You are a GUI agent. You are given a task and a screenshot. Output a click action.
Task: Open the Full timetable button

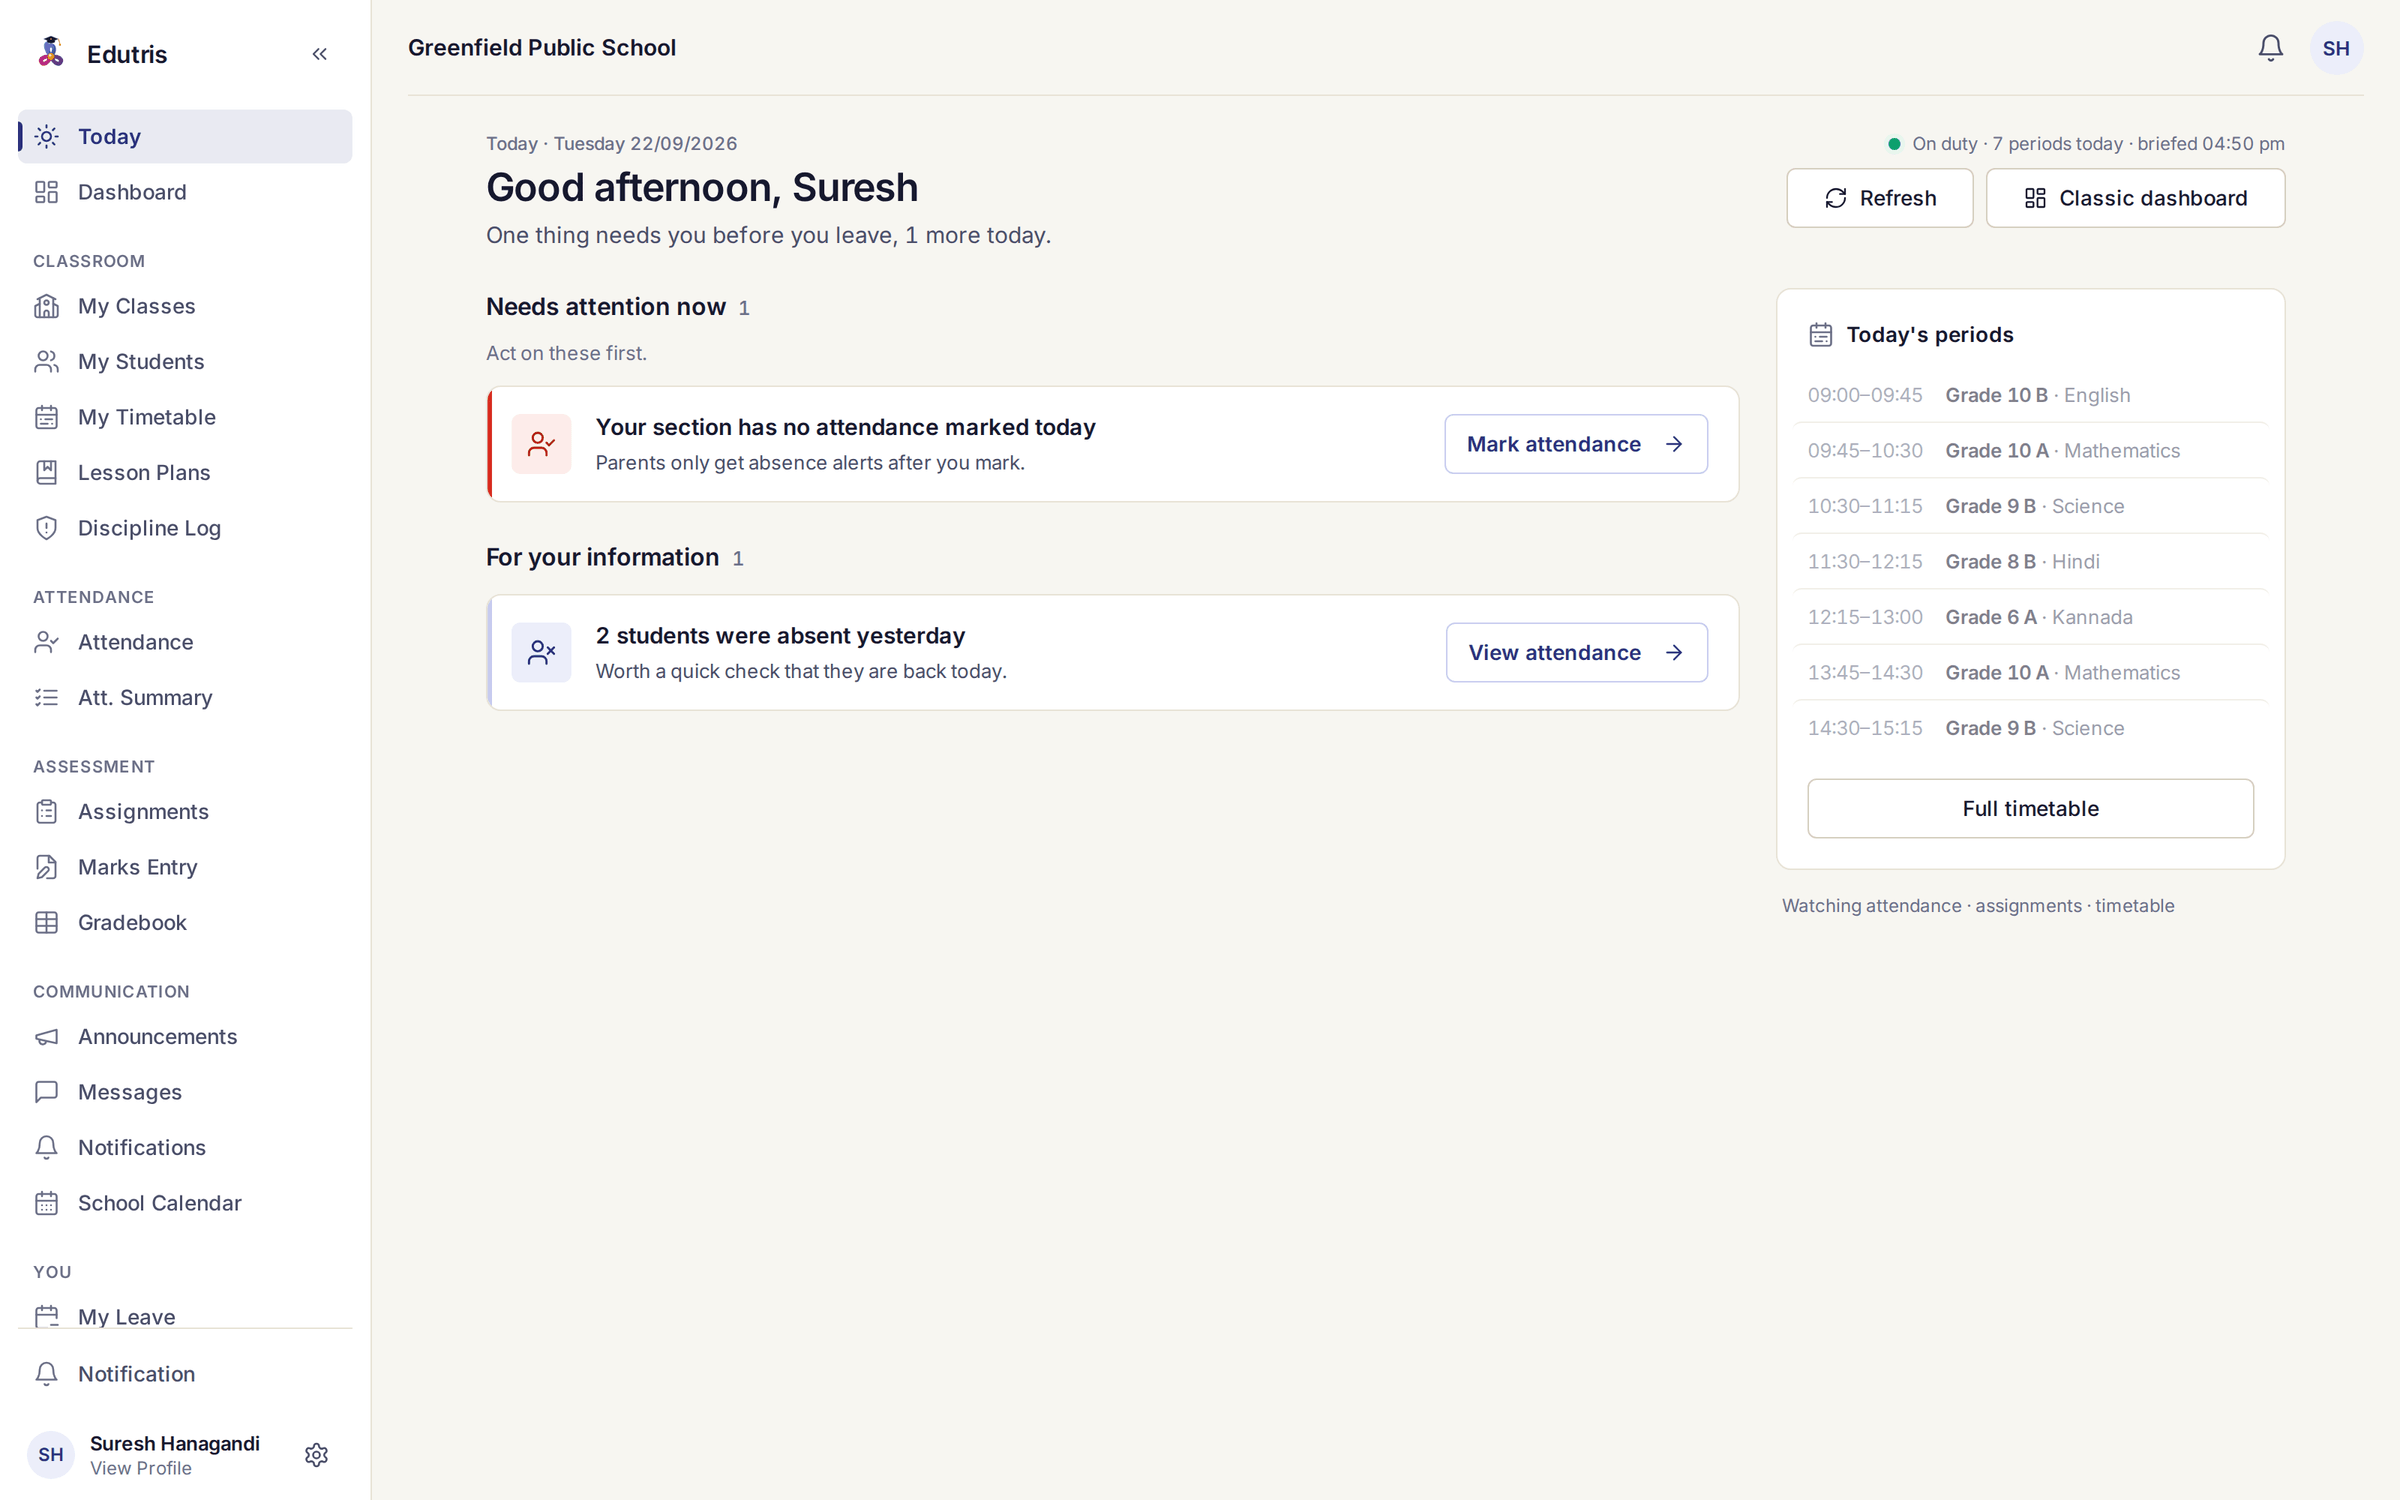[x=2030, y=809]
